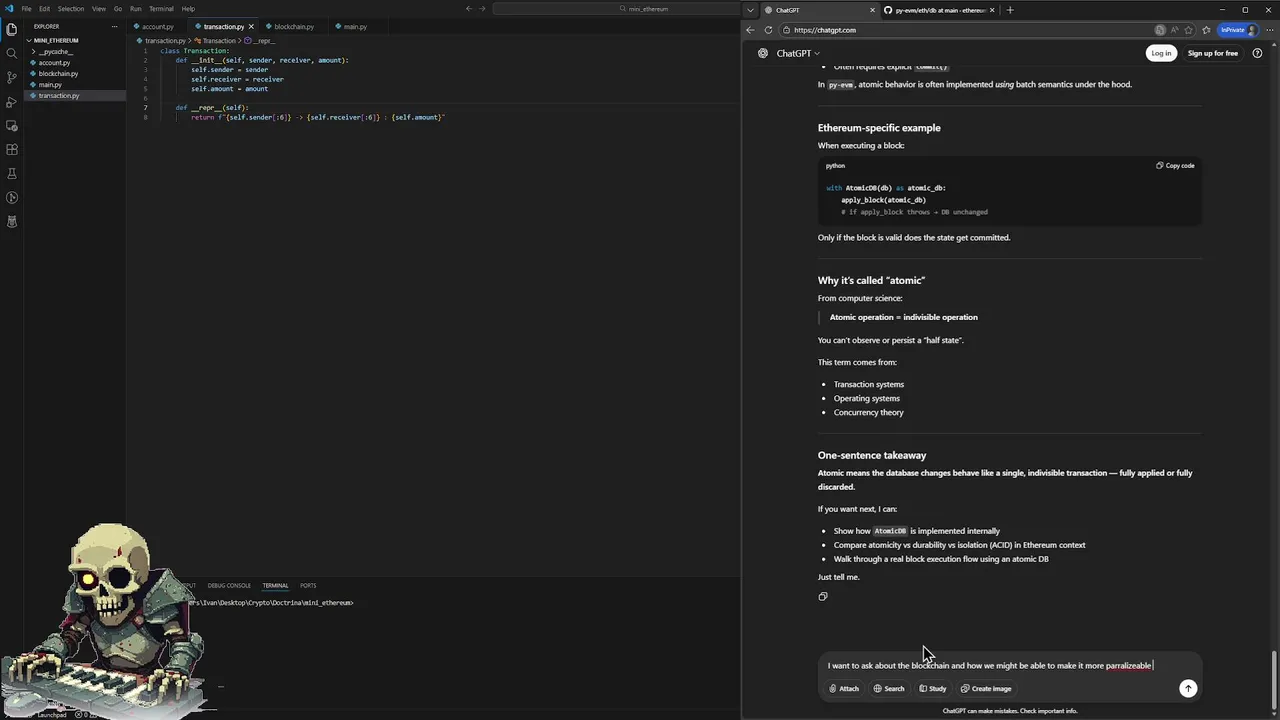This screenshot has height=720, width=1280.
Task: Click Sign up for free
Action: pos(1212,53)
